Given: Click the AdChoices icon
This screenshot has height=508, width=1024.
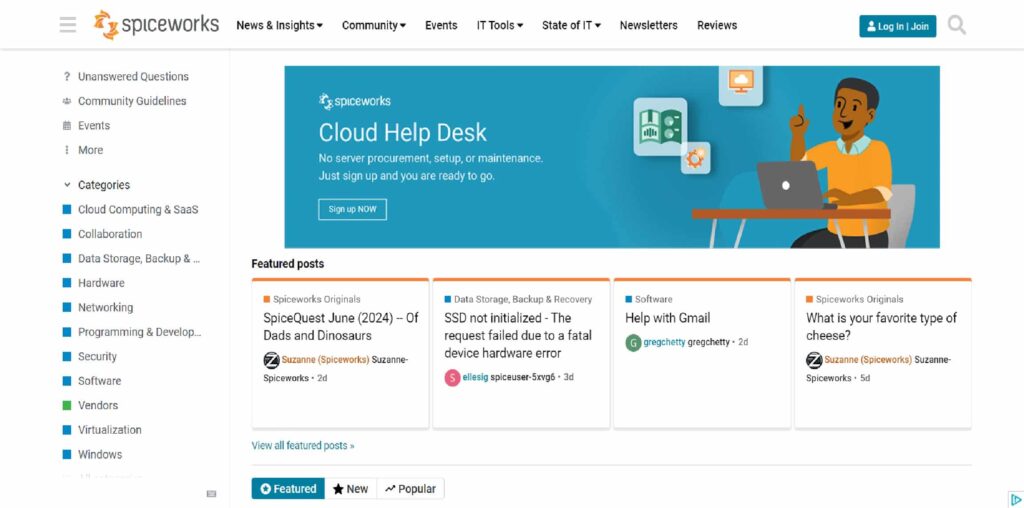Looking at the screenshot, I should (1016, 500).
